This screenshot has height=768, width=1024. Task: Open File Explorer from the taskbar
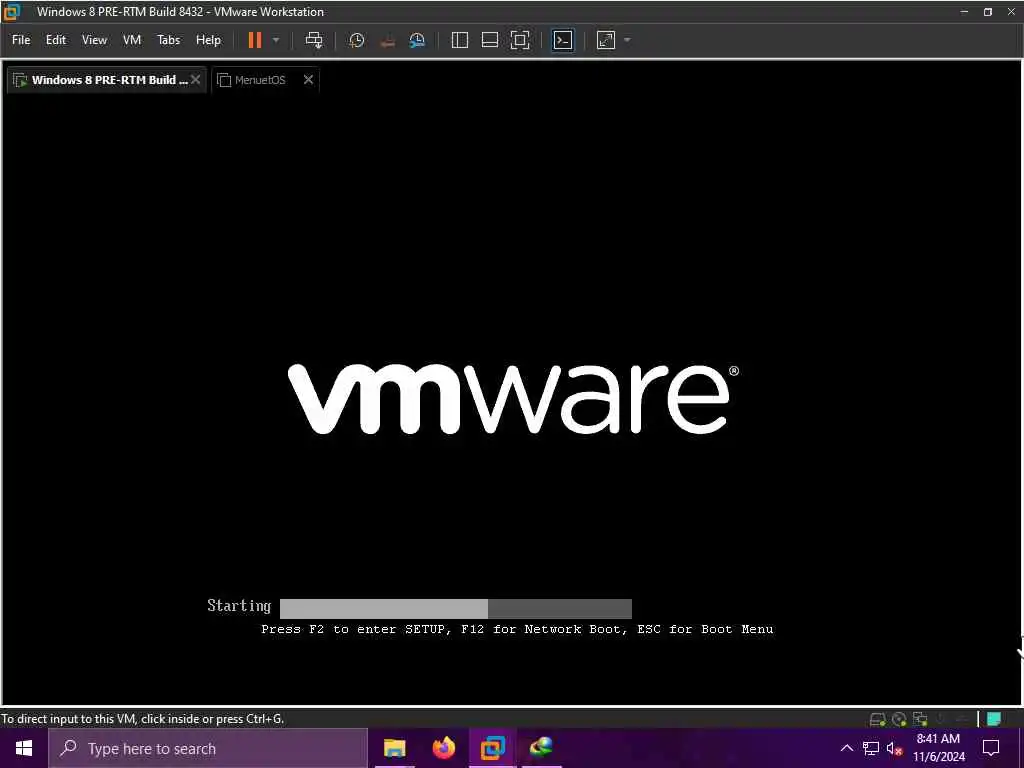[394, 748]
